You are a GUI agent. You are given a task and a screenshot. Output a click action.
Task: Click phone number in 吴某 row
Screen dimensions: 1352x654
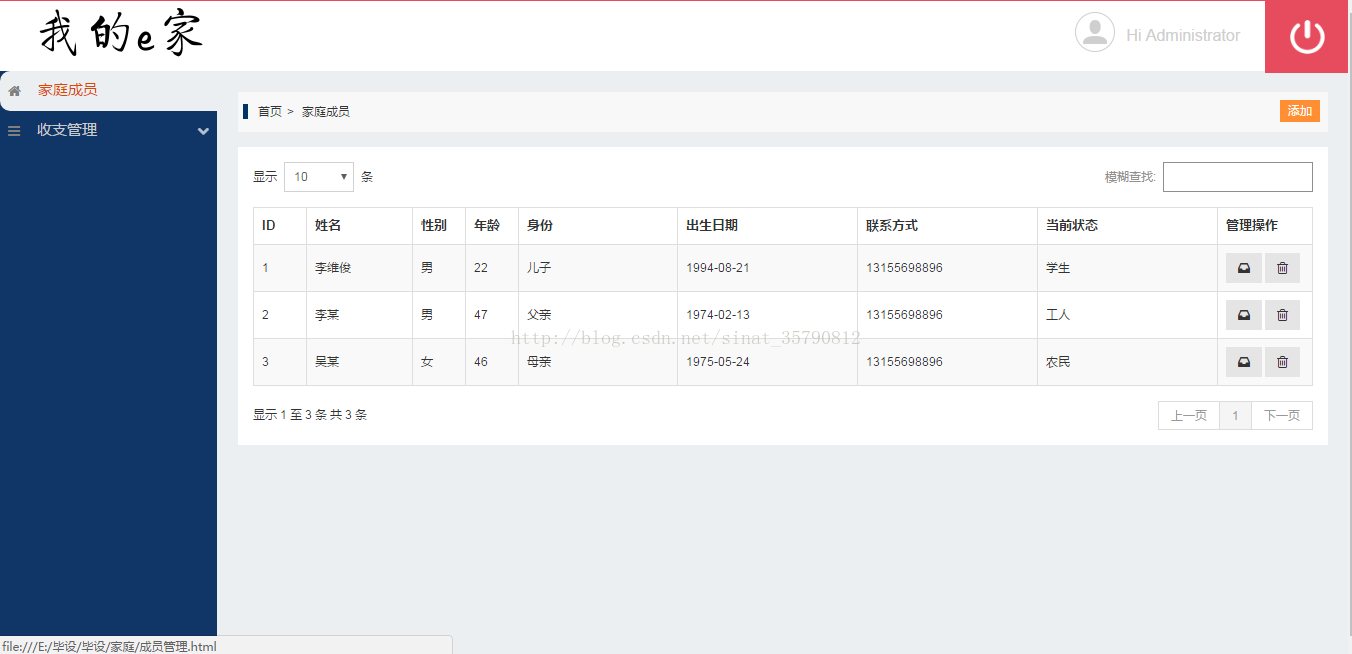point(904,362)
